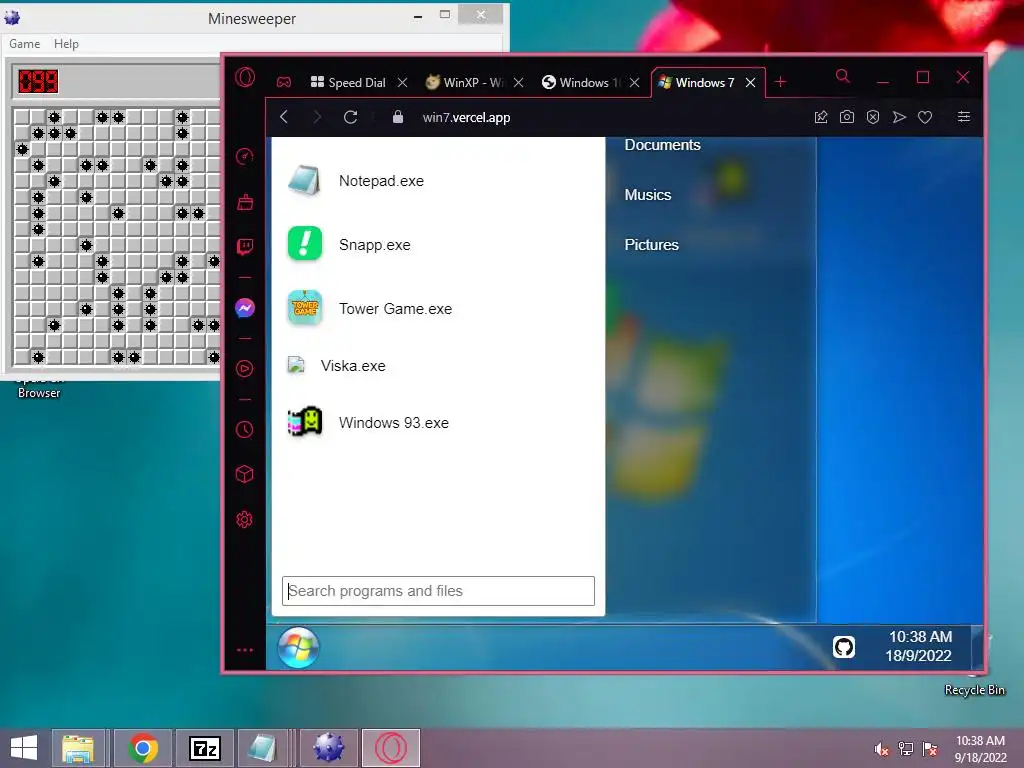Open Windows Start button on taskbar
Image resolution: width=1024 pixels, height=768 pixels.
24,748
